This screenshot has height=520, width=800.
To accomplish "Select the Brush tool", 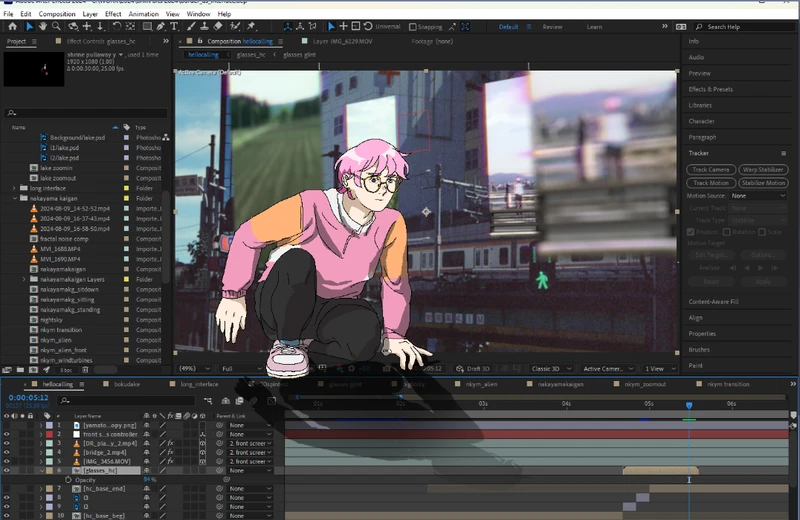I will point(191,27).
